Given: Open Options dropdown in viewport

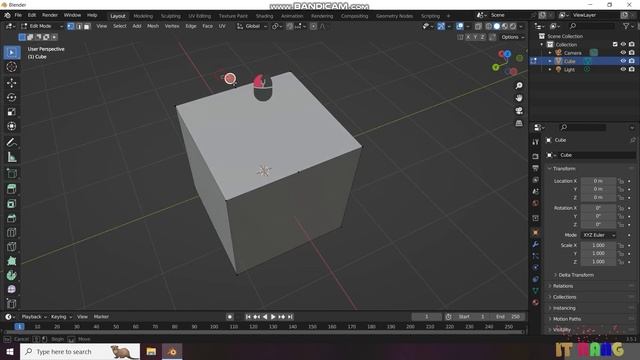Looking at the screenshot, I should pyautogui.click(x=513, y=37).
